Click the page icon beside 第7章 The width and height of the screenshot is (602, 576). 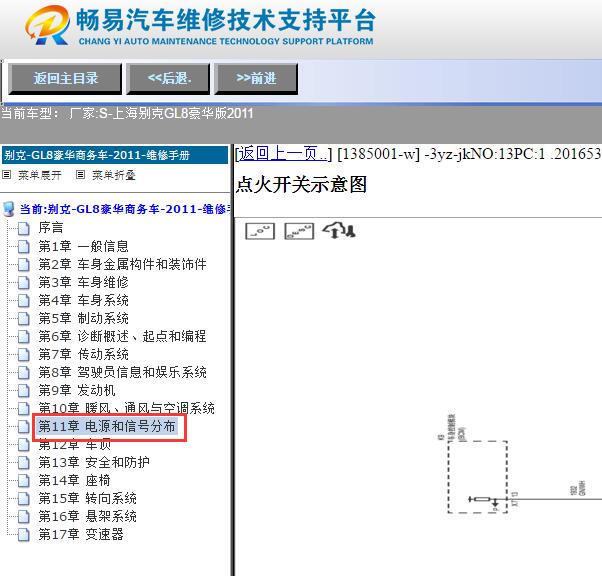click(24, 355)
